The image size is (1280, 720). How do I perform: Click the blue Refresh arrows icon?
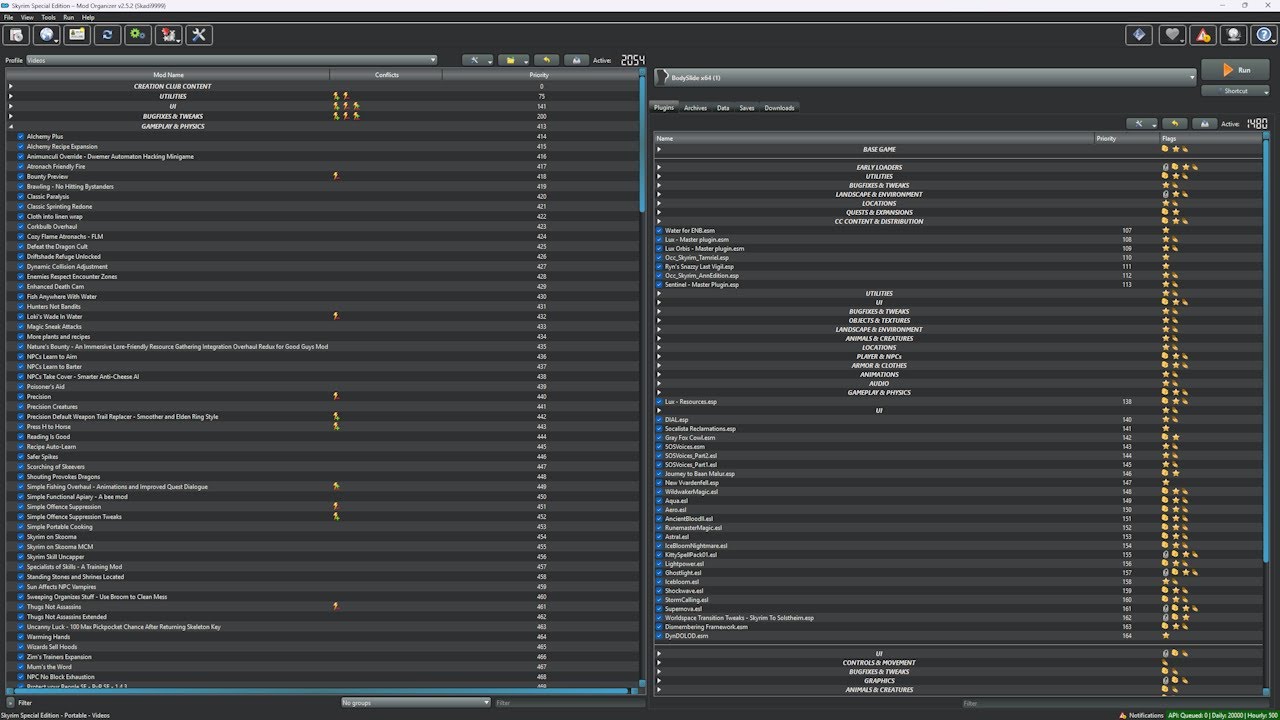(107, 35)
